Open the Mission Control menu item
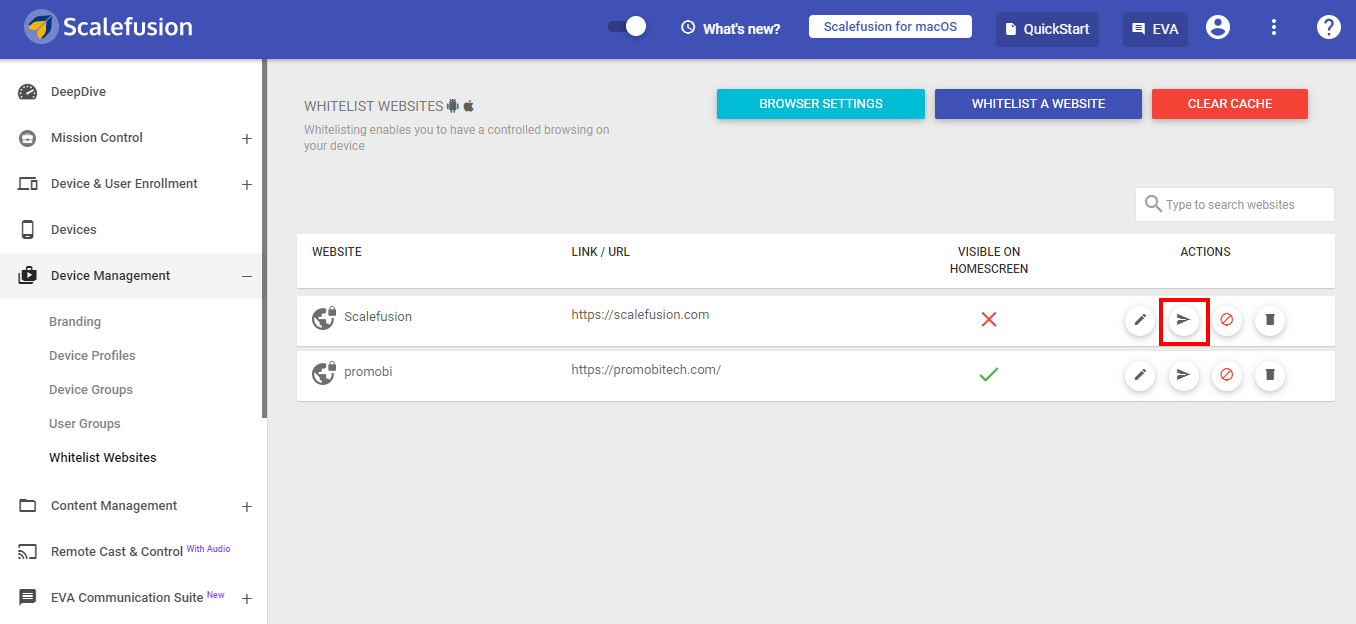The height and width of the screenshot is (624, 1356). 97,138
